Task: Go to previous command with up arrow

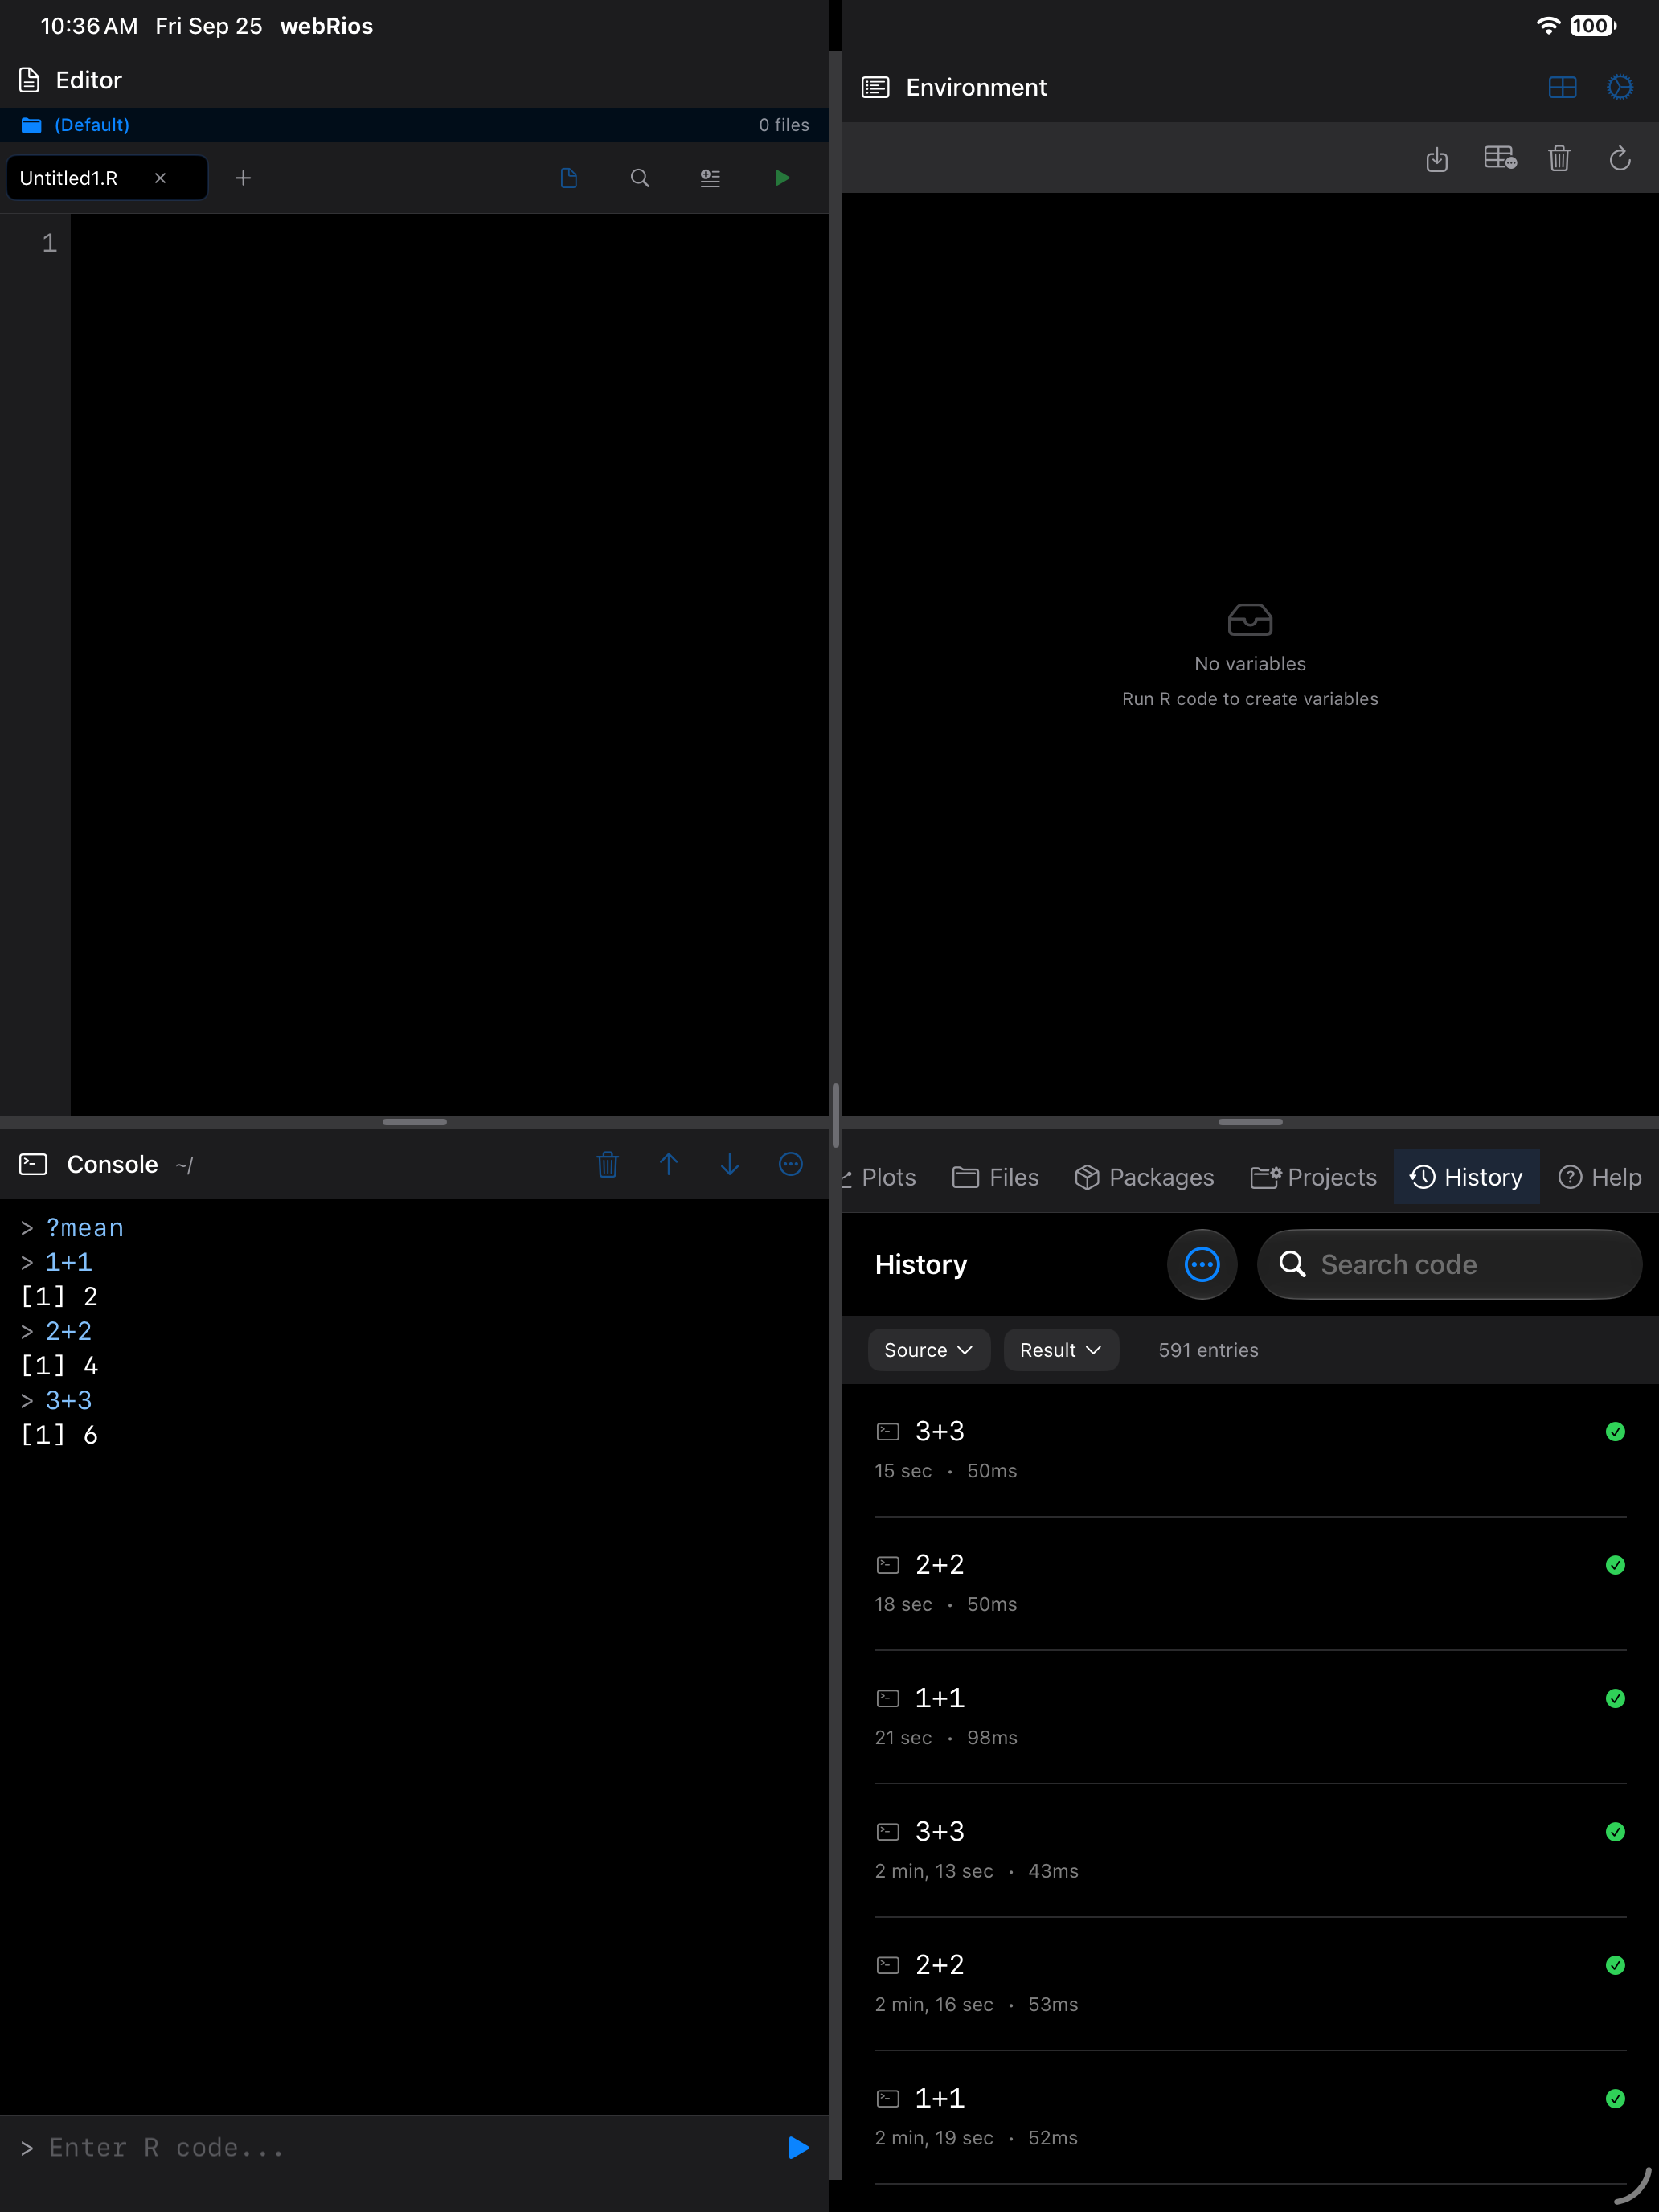Action: pyautogui.click(x=669, y=1164)
